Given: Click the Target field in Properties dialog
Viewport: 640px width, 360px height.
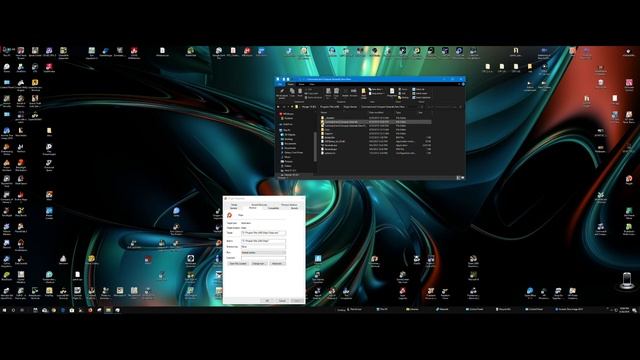Looking at the screenshot, I should click(x=263, y=233).
